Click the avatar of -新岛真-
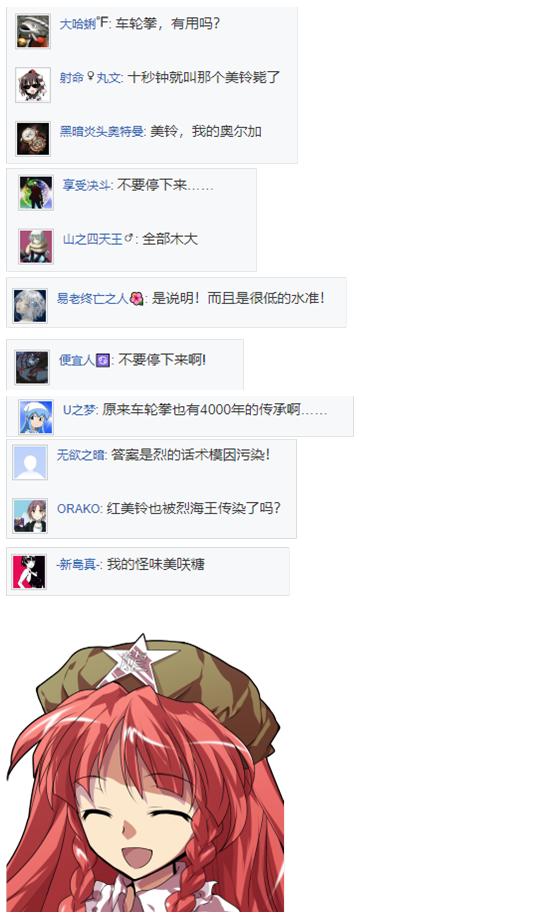The height and width of the screenshot is (915, 558). pos(29,572)
